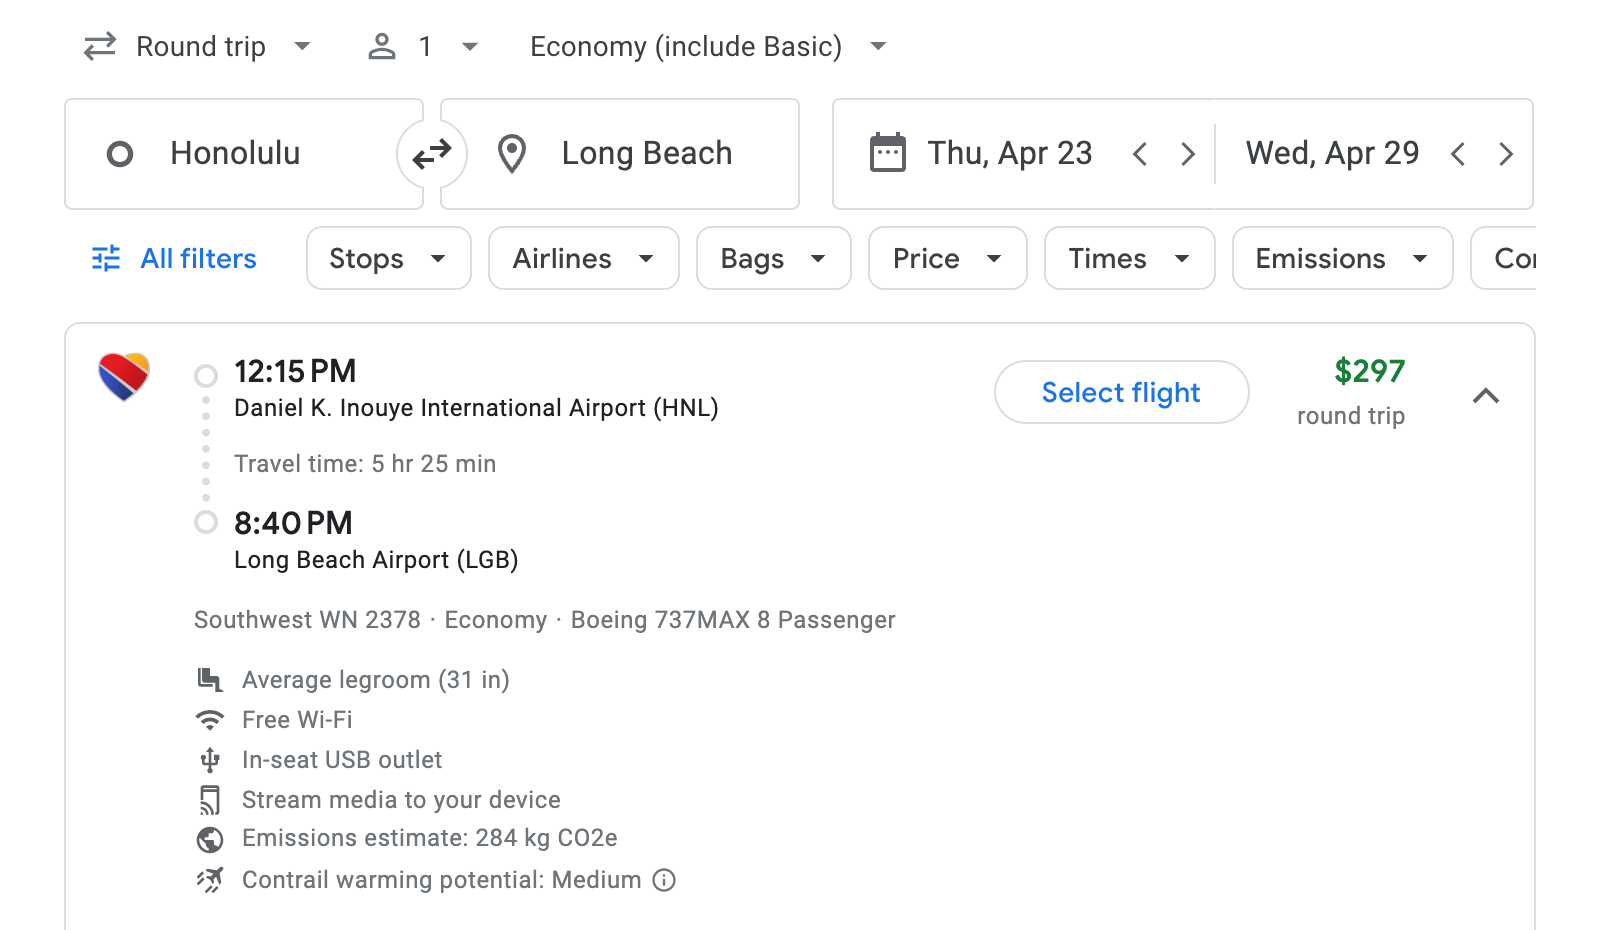1600x930 pixels.
Task: Collapse the Southwest flight details
Action: (1487, 396)
